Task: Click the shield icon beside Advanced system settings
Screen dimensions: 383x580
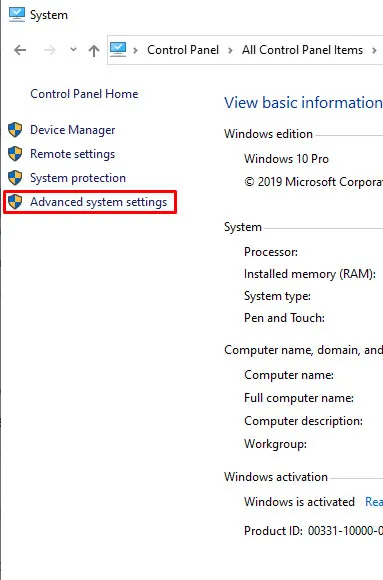Action: point(15,202)
